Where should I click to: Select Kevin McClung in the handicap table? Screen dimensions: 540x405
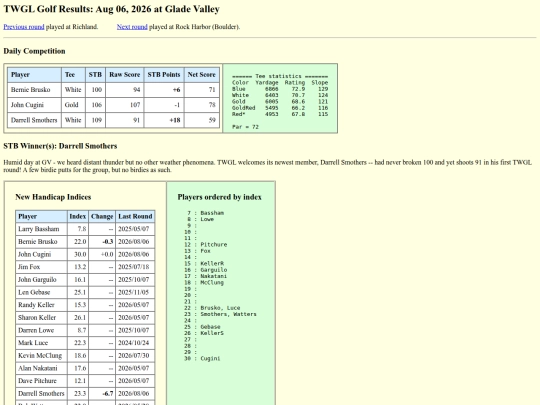(x=40, y=356)
